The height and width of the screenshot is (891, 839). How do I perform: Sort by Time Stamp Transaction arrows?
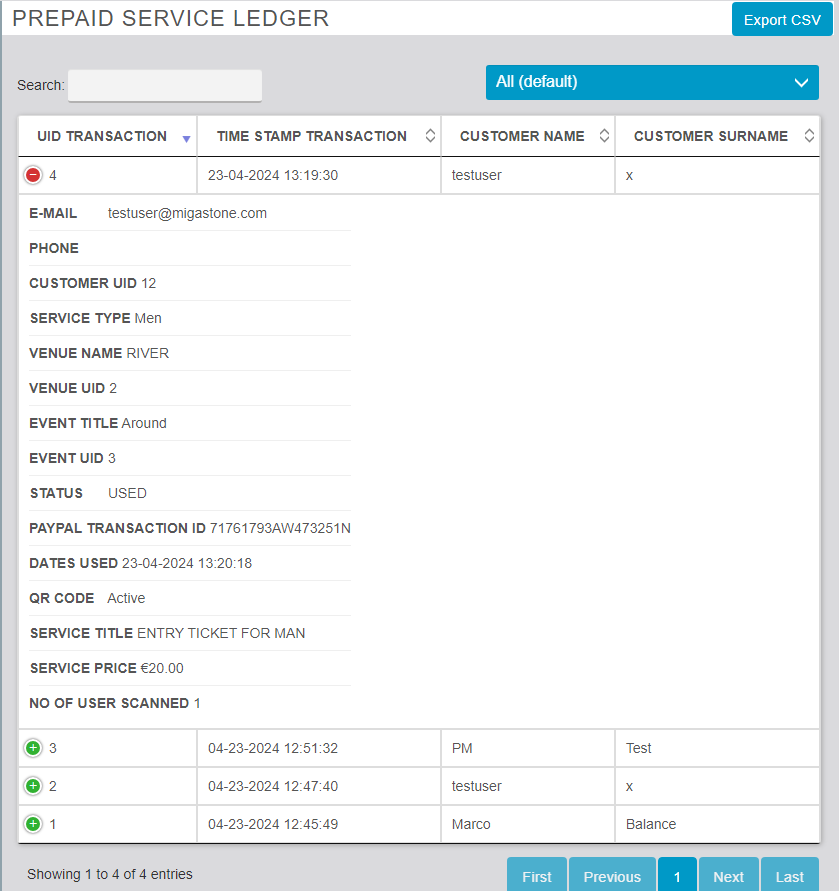point(430,136)
